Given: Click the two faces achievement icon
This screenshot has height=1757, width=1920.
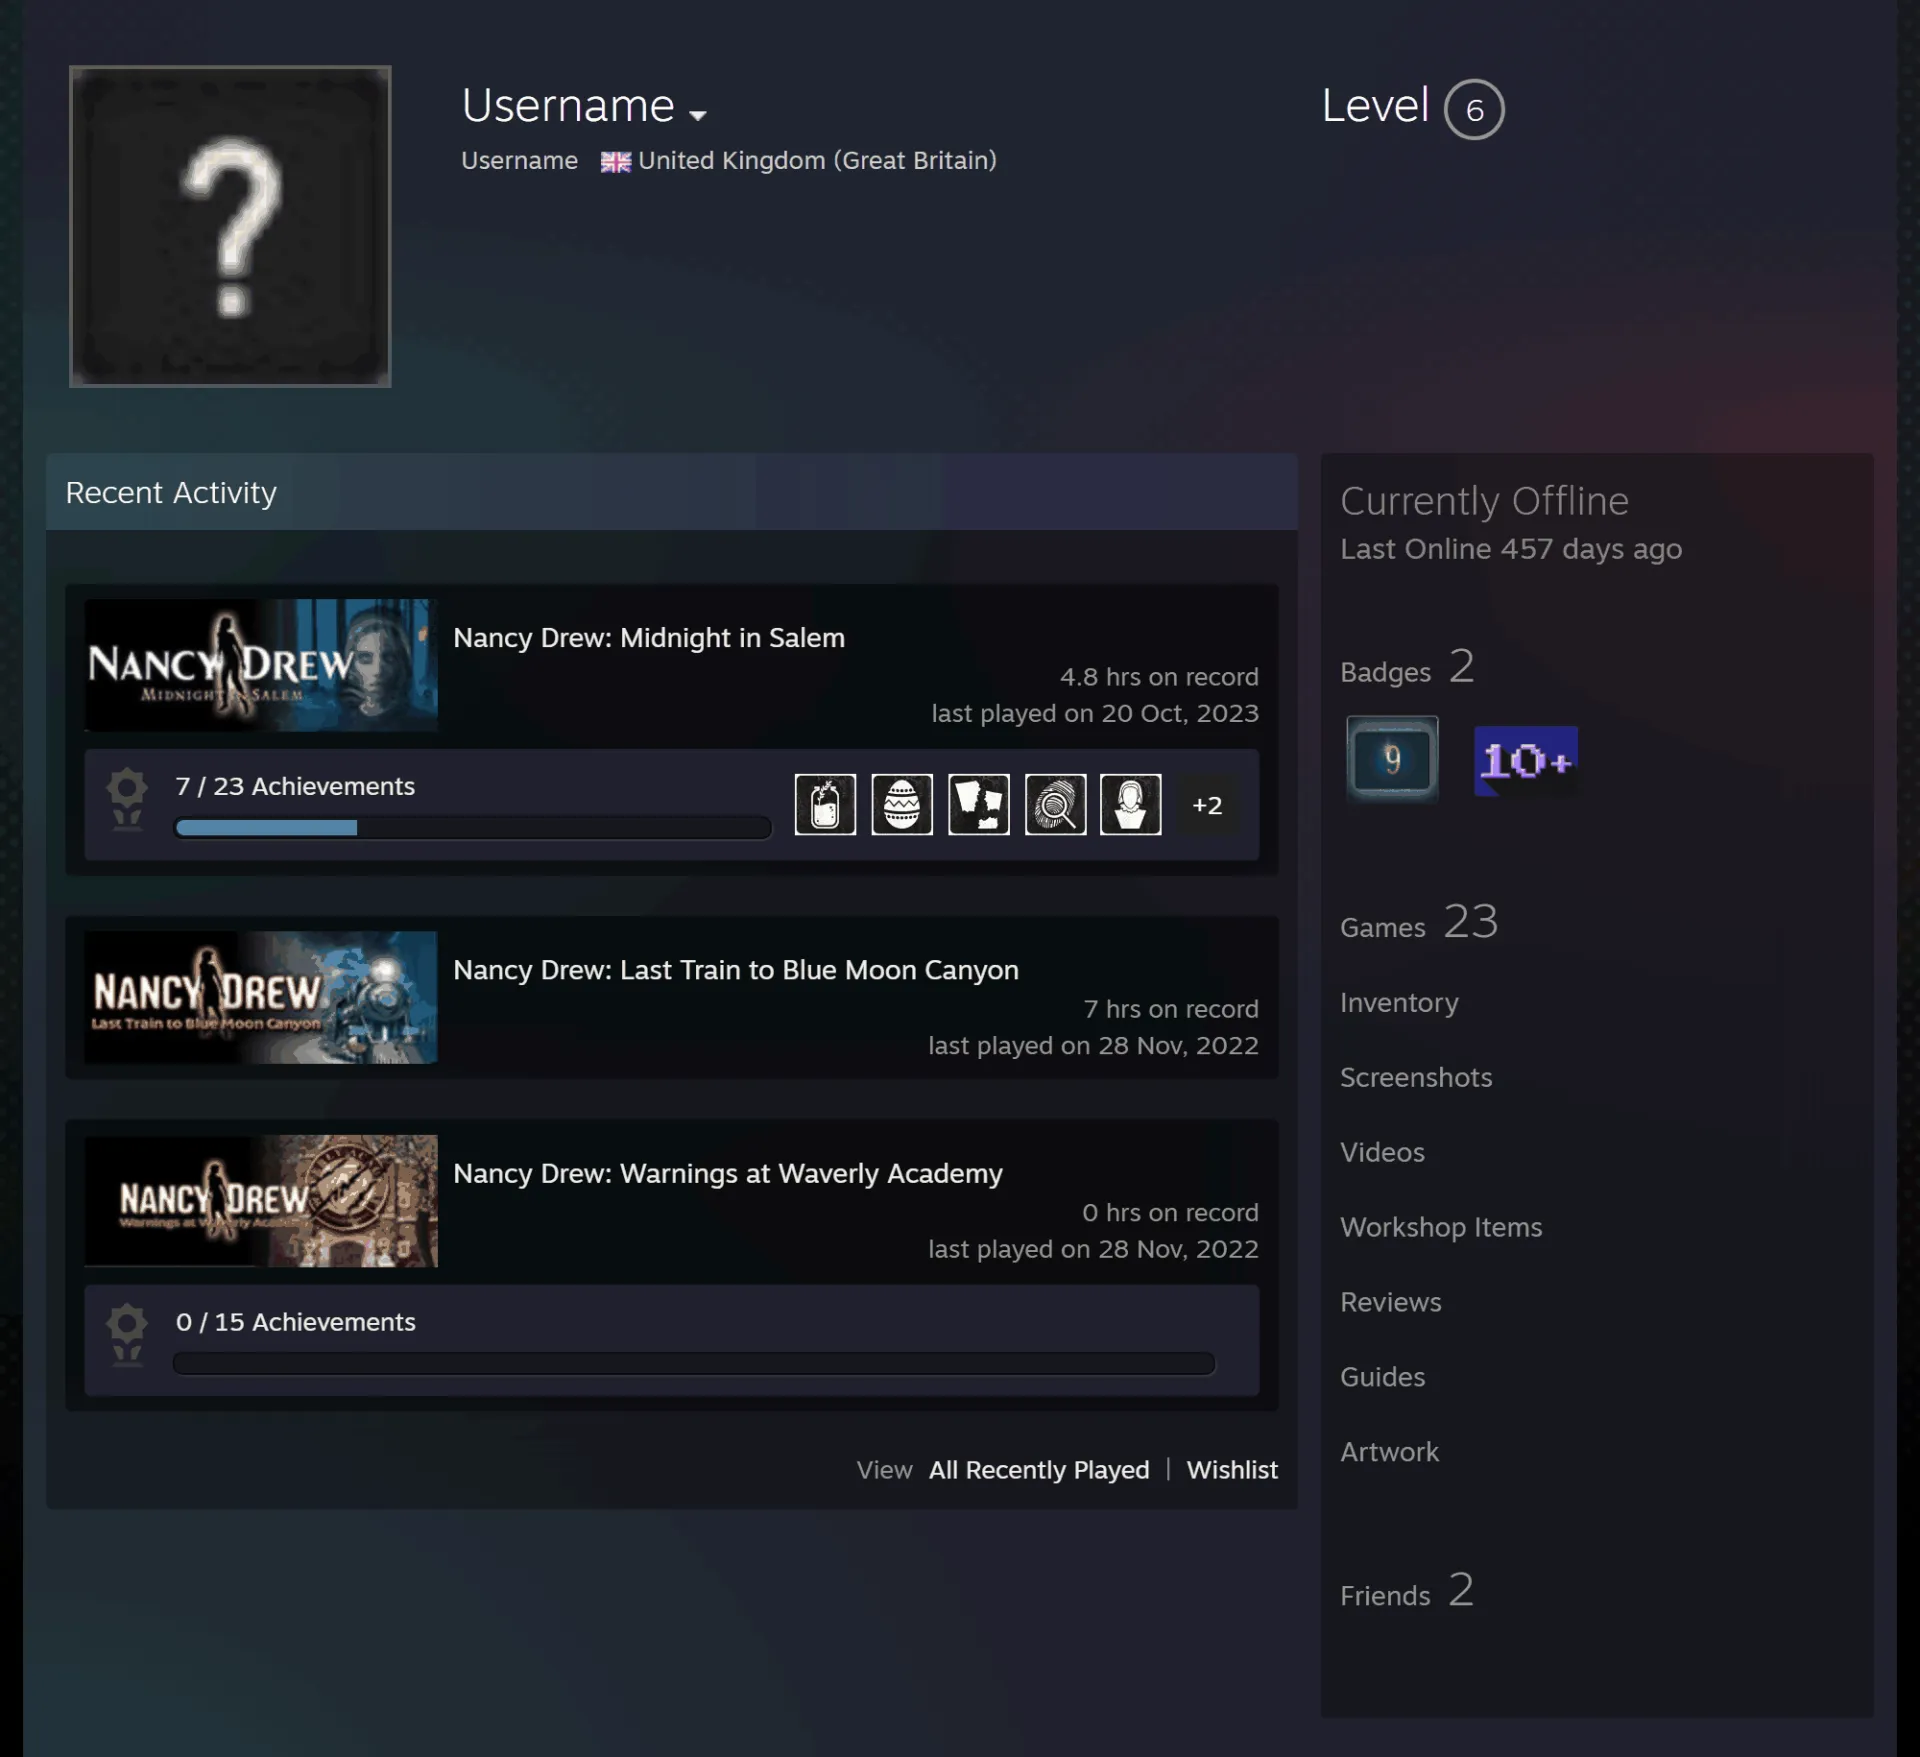Looking at the screenshot, I should pyautogui.click(x=978, y=804).
